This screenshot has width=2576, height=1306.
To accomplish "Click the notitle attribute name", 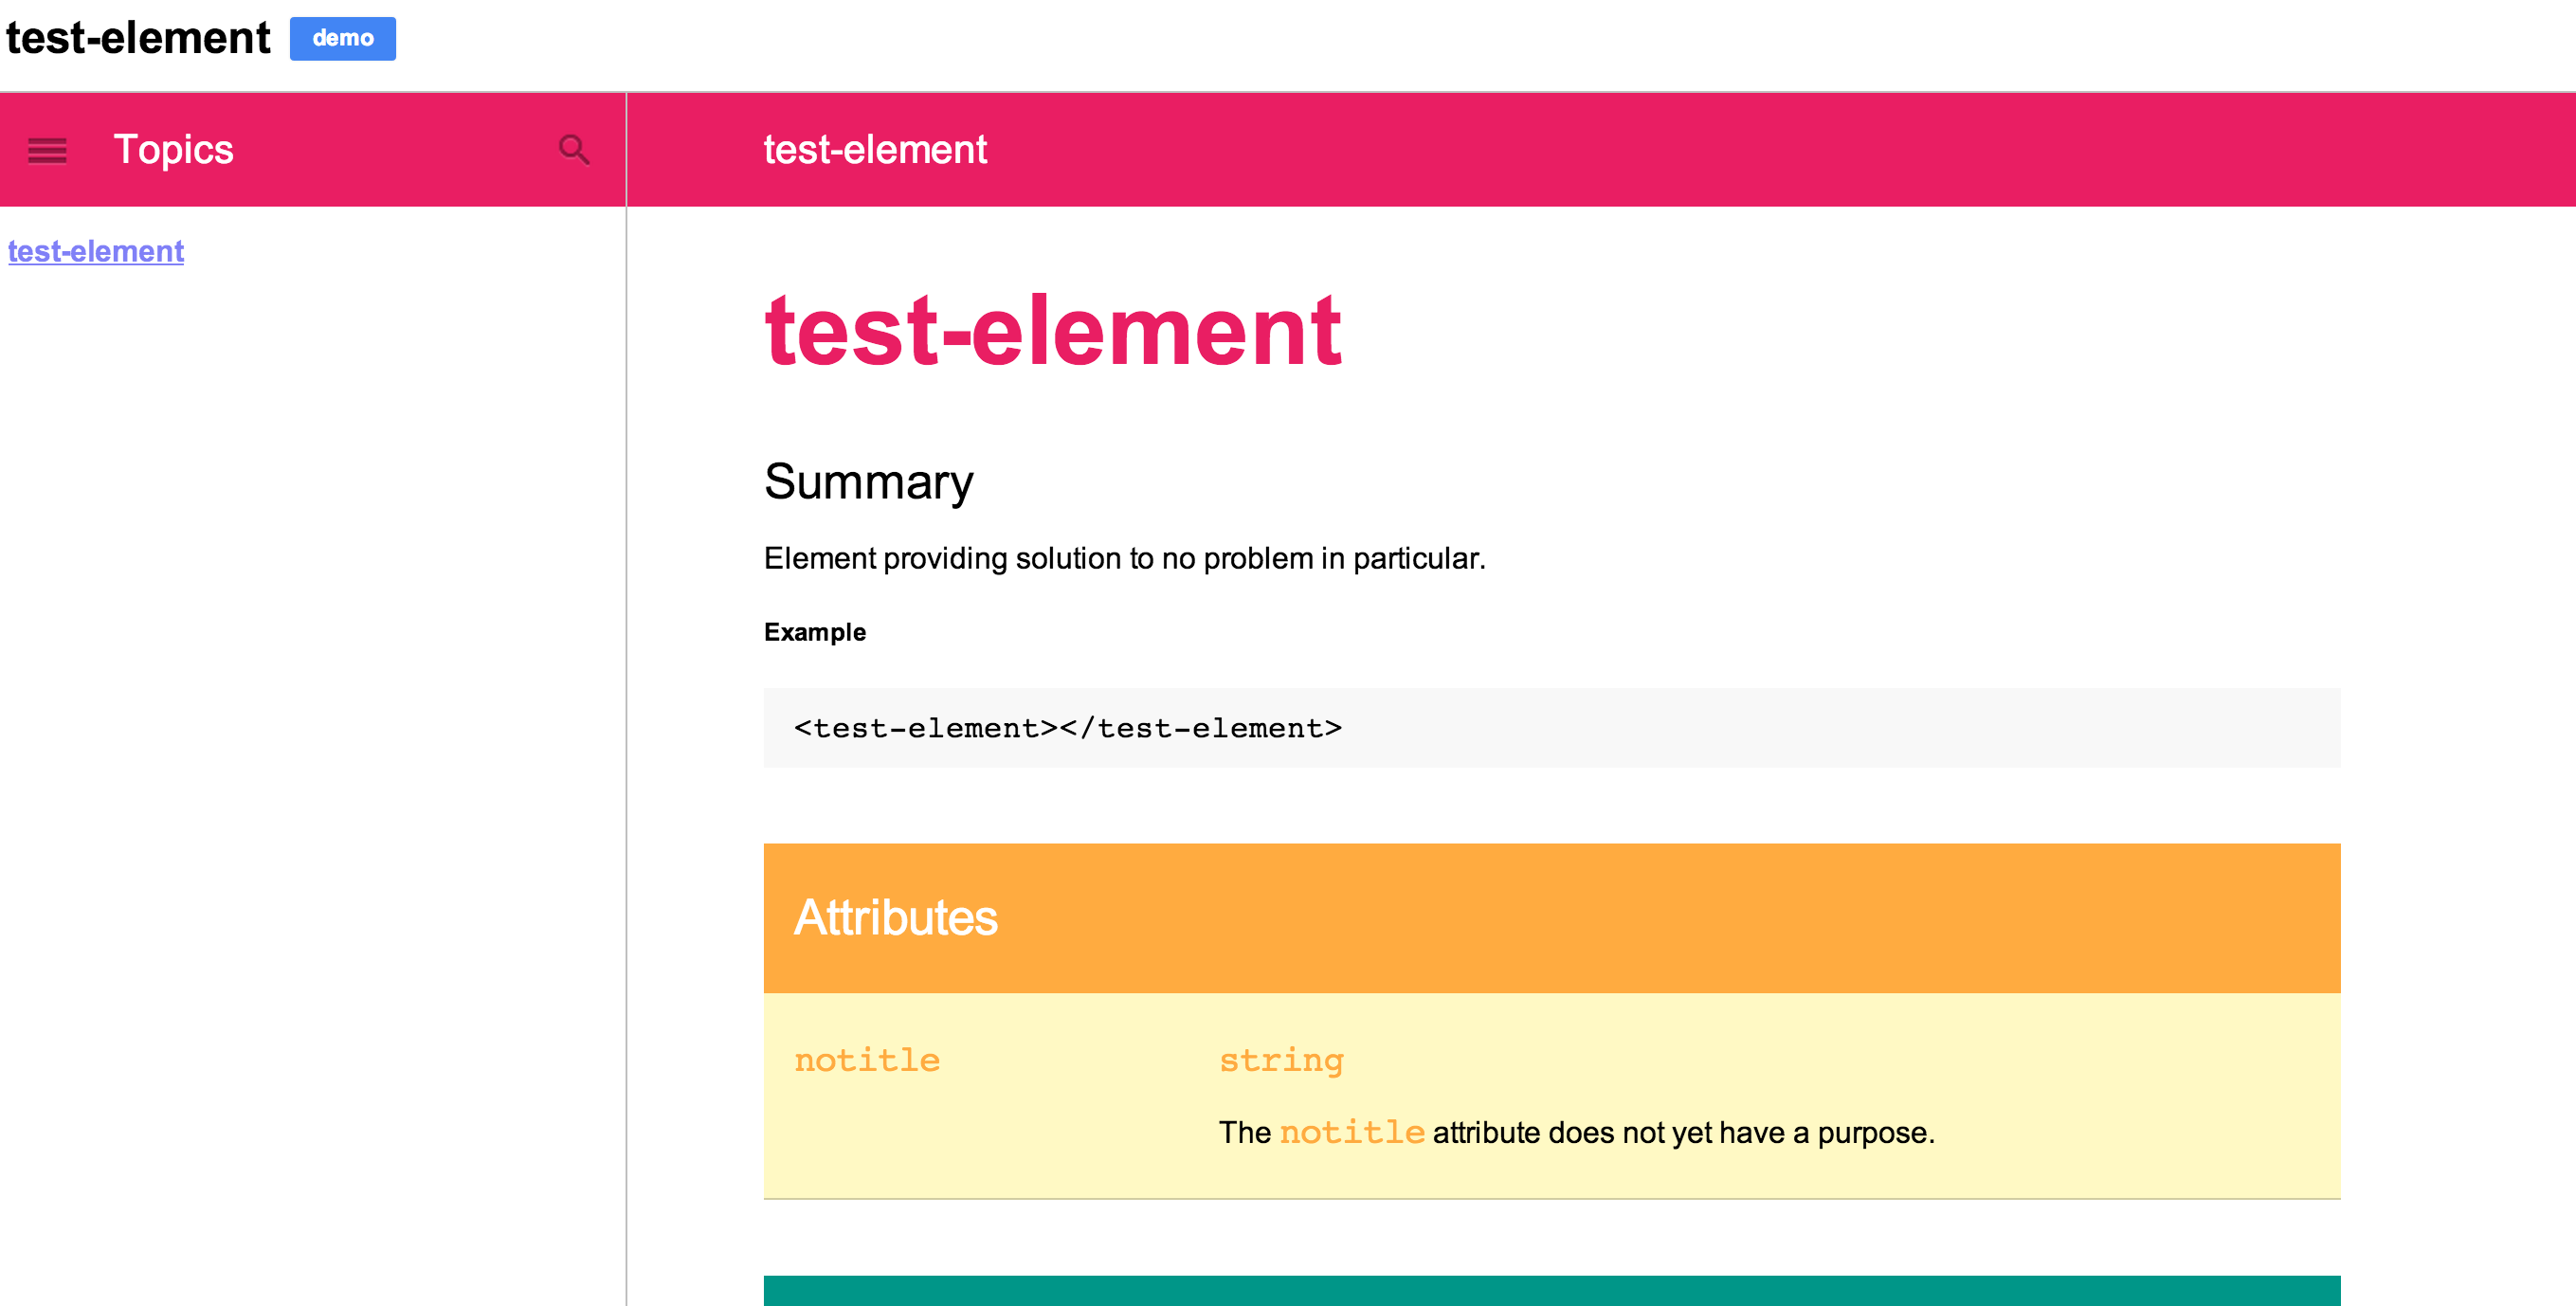I will tap(867, 1060).
